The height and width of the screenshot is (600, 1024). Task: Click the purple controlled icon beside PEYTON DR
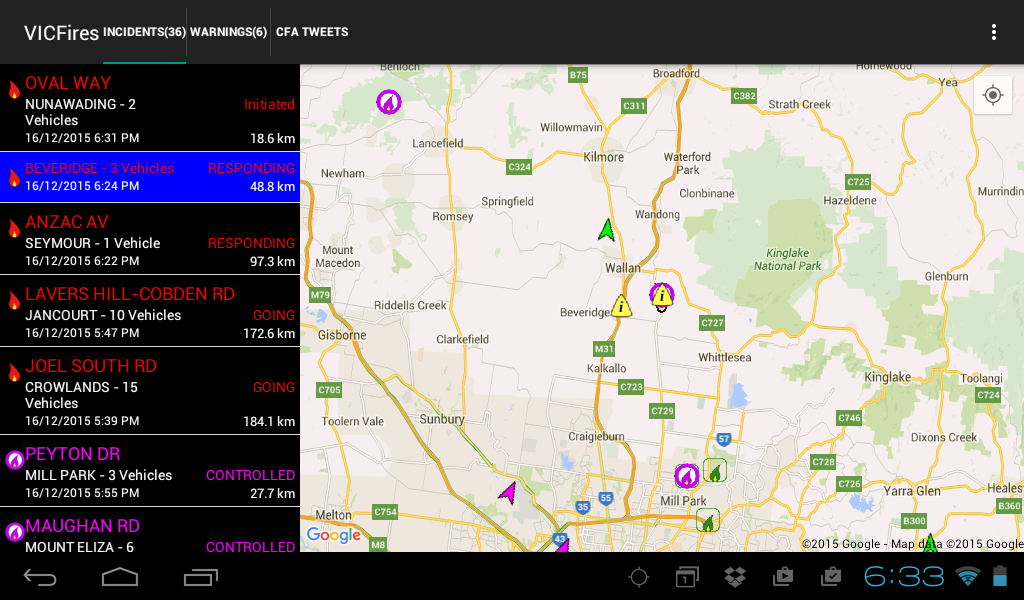coord(14,460)
